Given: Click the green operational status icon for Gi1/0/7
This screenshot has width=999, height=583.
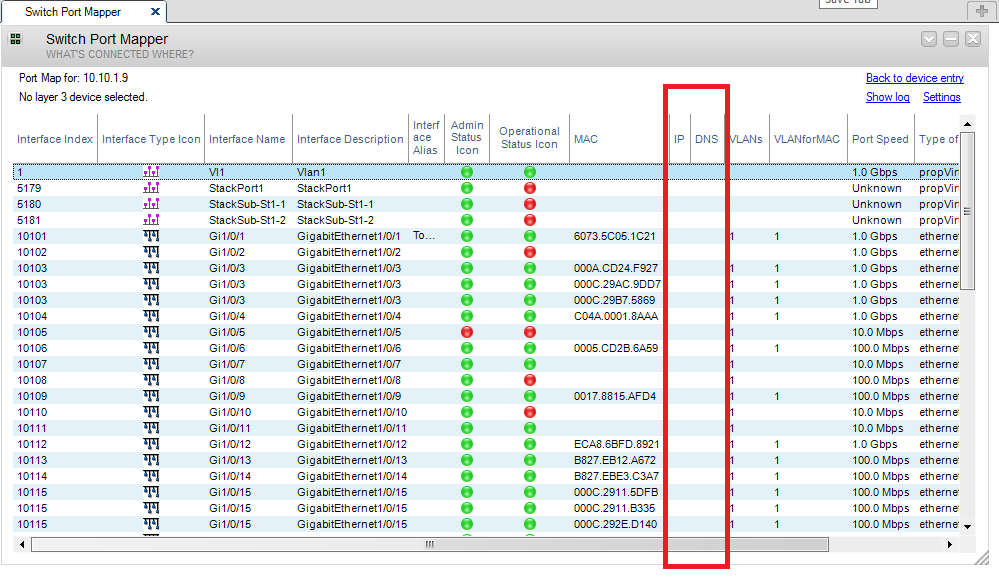Looking at the screenshot, I should [529, 364].
